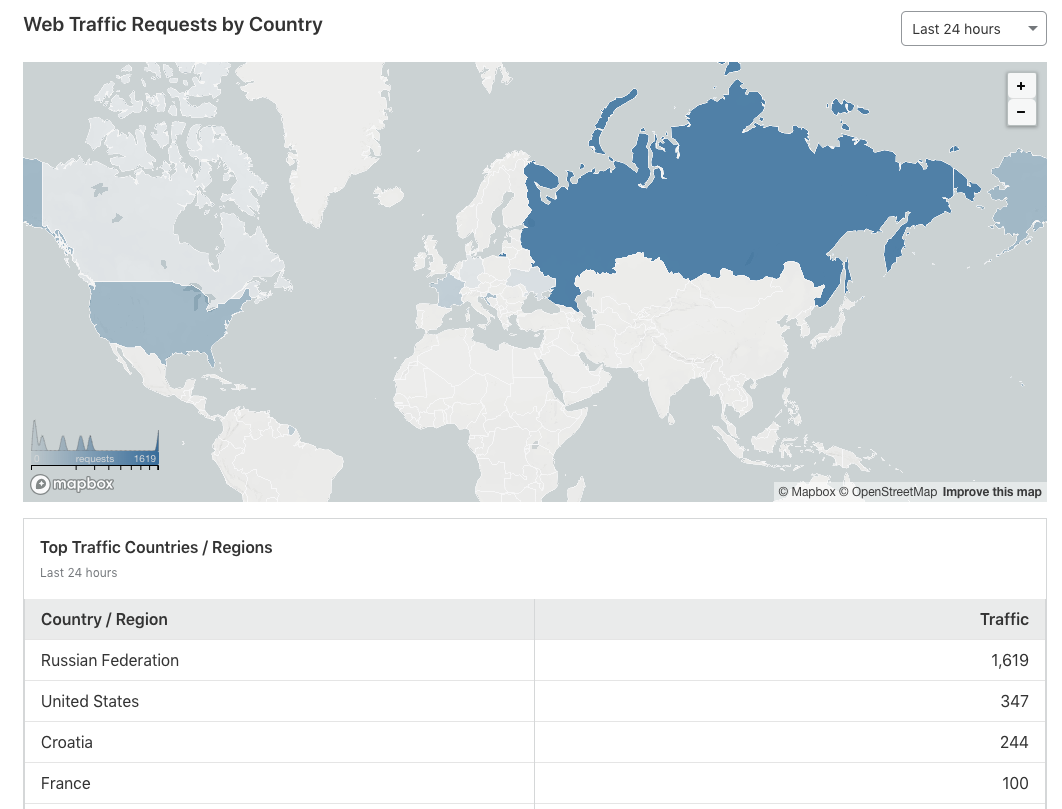1062x809 pixels.
Task: Zoom out the map with minus button
Action: [x=1020, y=112]
